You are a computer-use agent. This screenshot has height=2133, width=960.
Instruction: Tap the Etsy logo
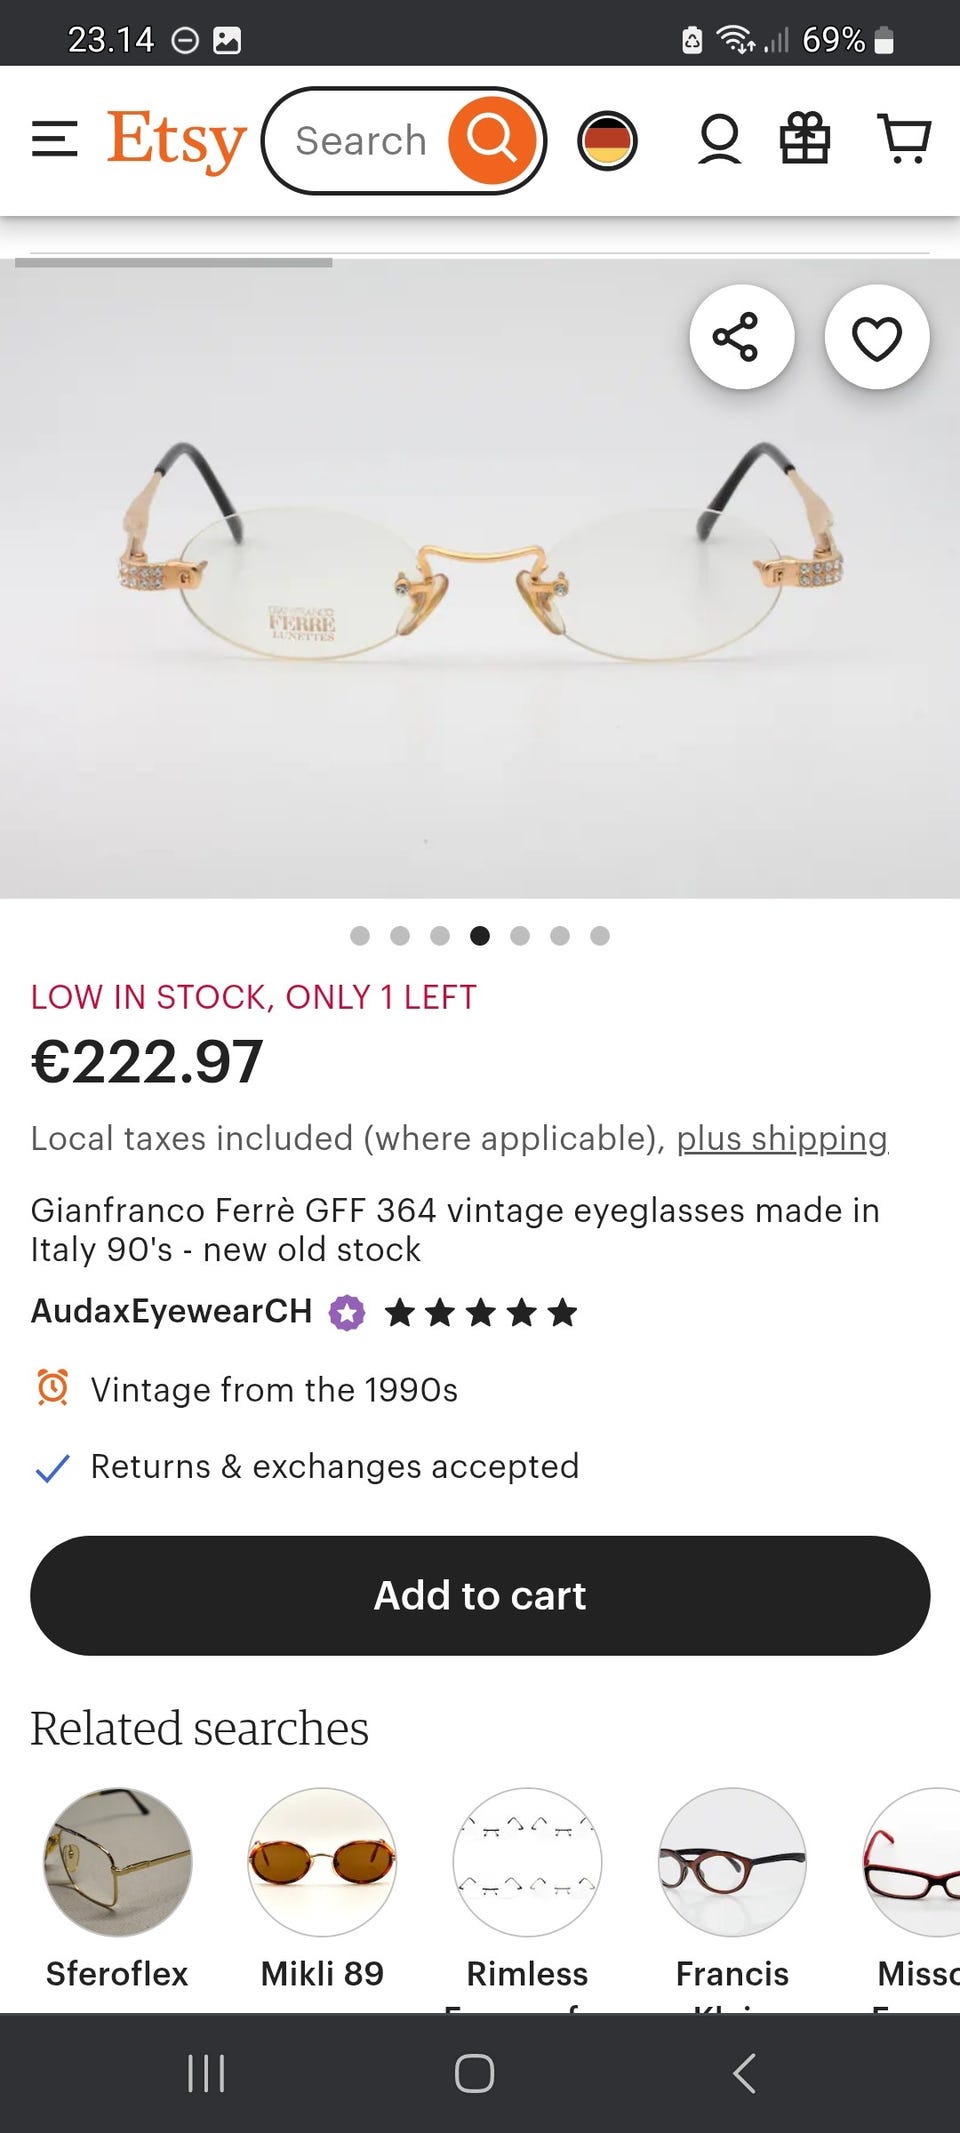(x=177, y=140)
